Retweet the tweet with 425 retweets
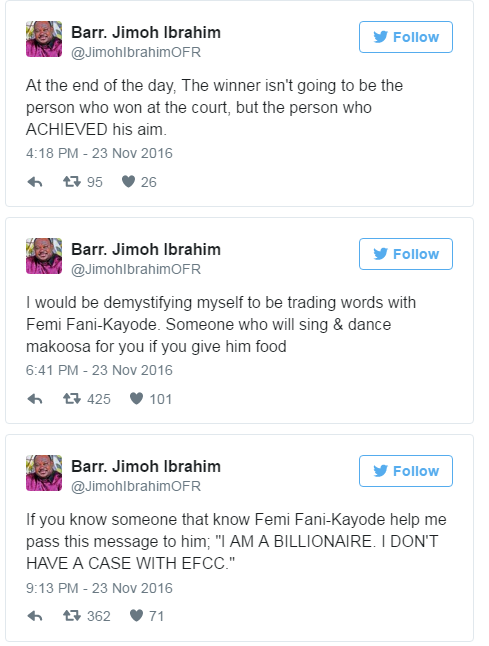This screenshot has height=646, width=489. (72, 399)
